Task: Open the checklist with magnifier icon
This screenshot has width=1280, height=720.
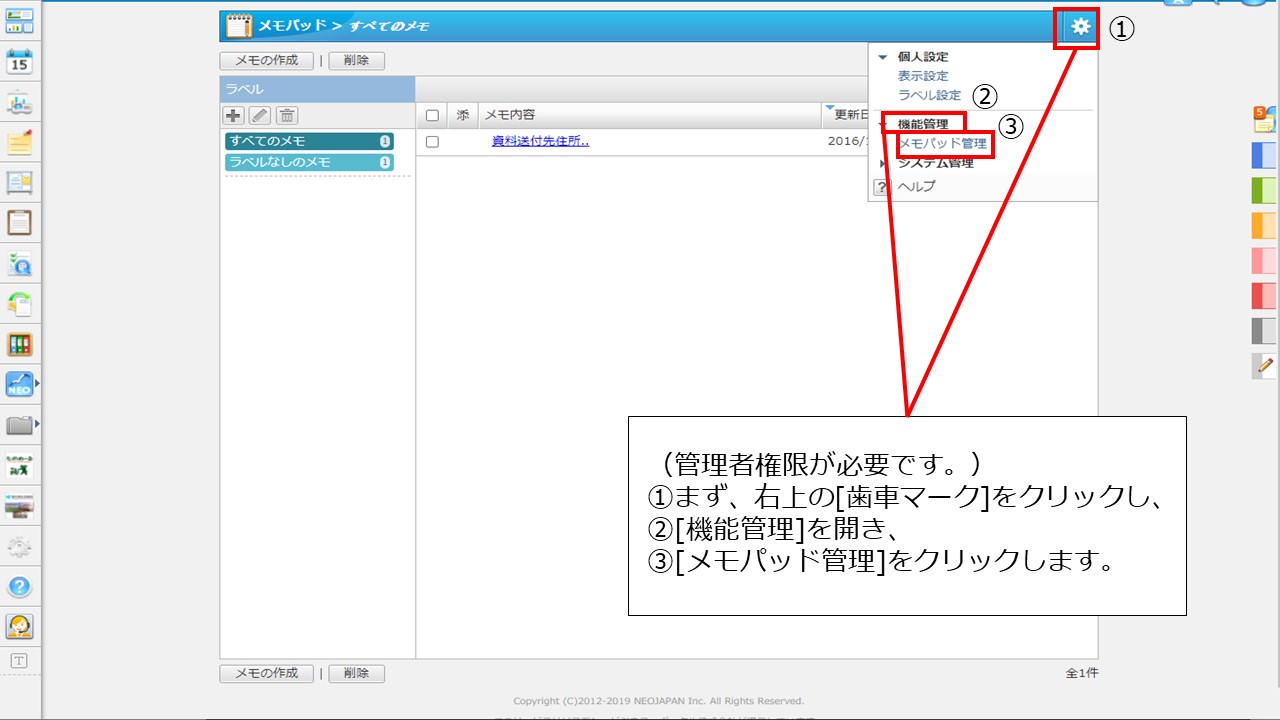Action: (x=20, y=264)
